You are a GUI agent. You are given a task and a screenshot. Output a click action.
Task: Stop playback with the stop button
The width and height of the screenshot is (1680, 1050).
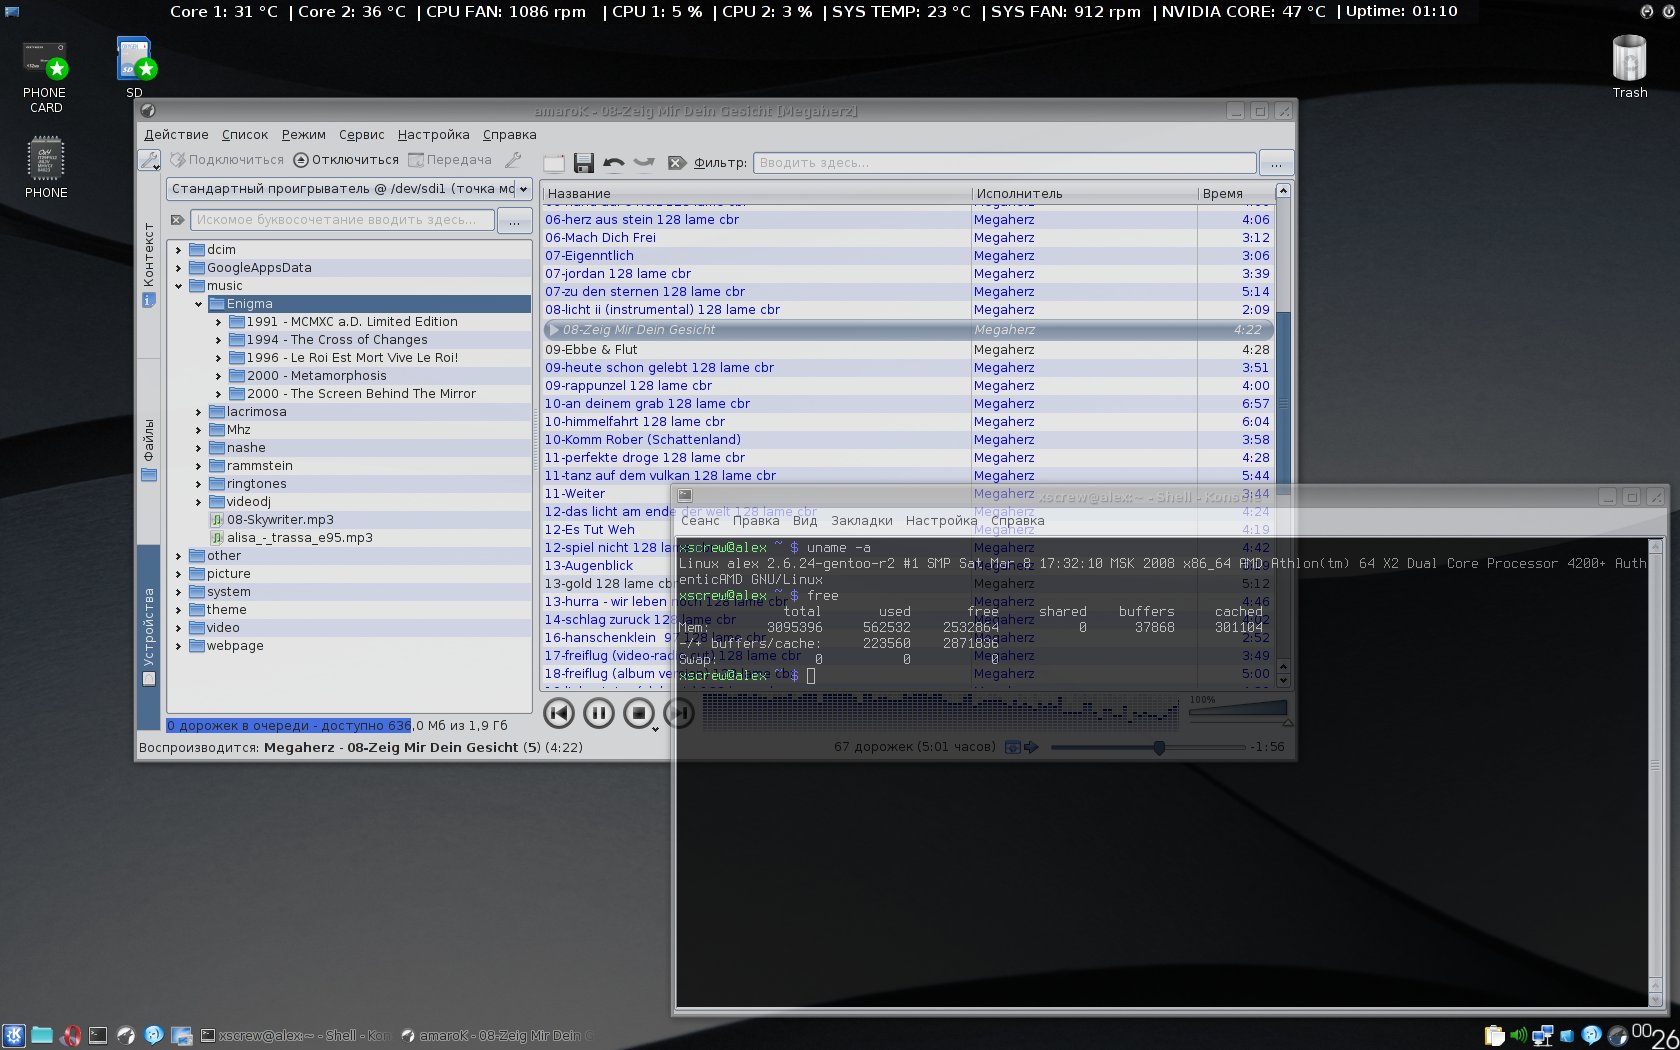click(638, 713)
